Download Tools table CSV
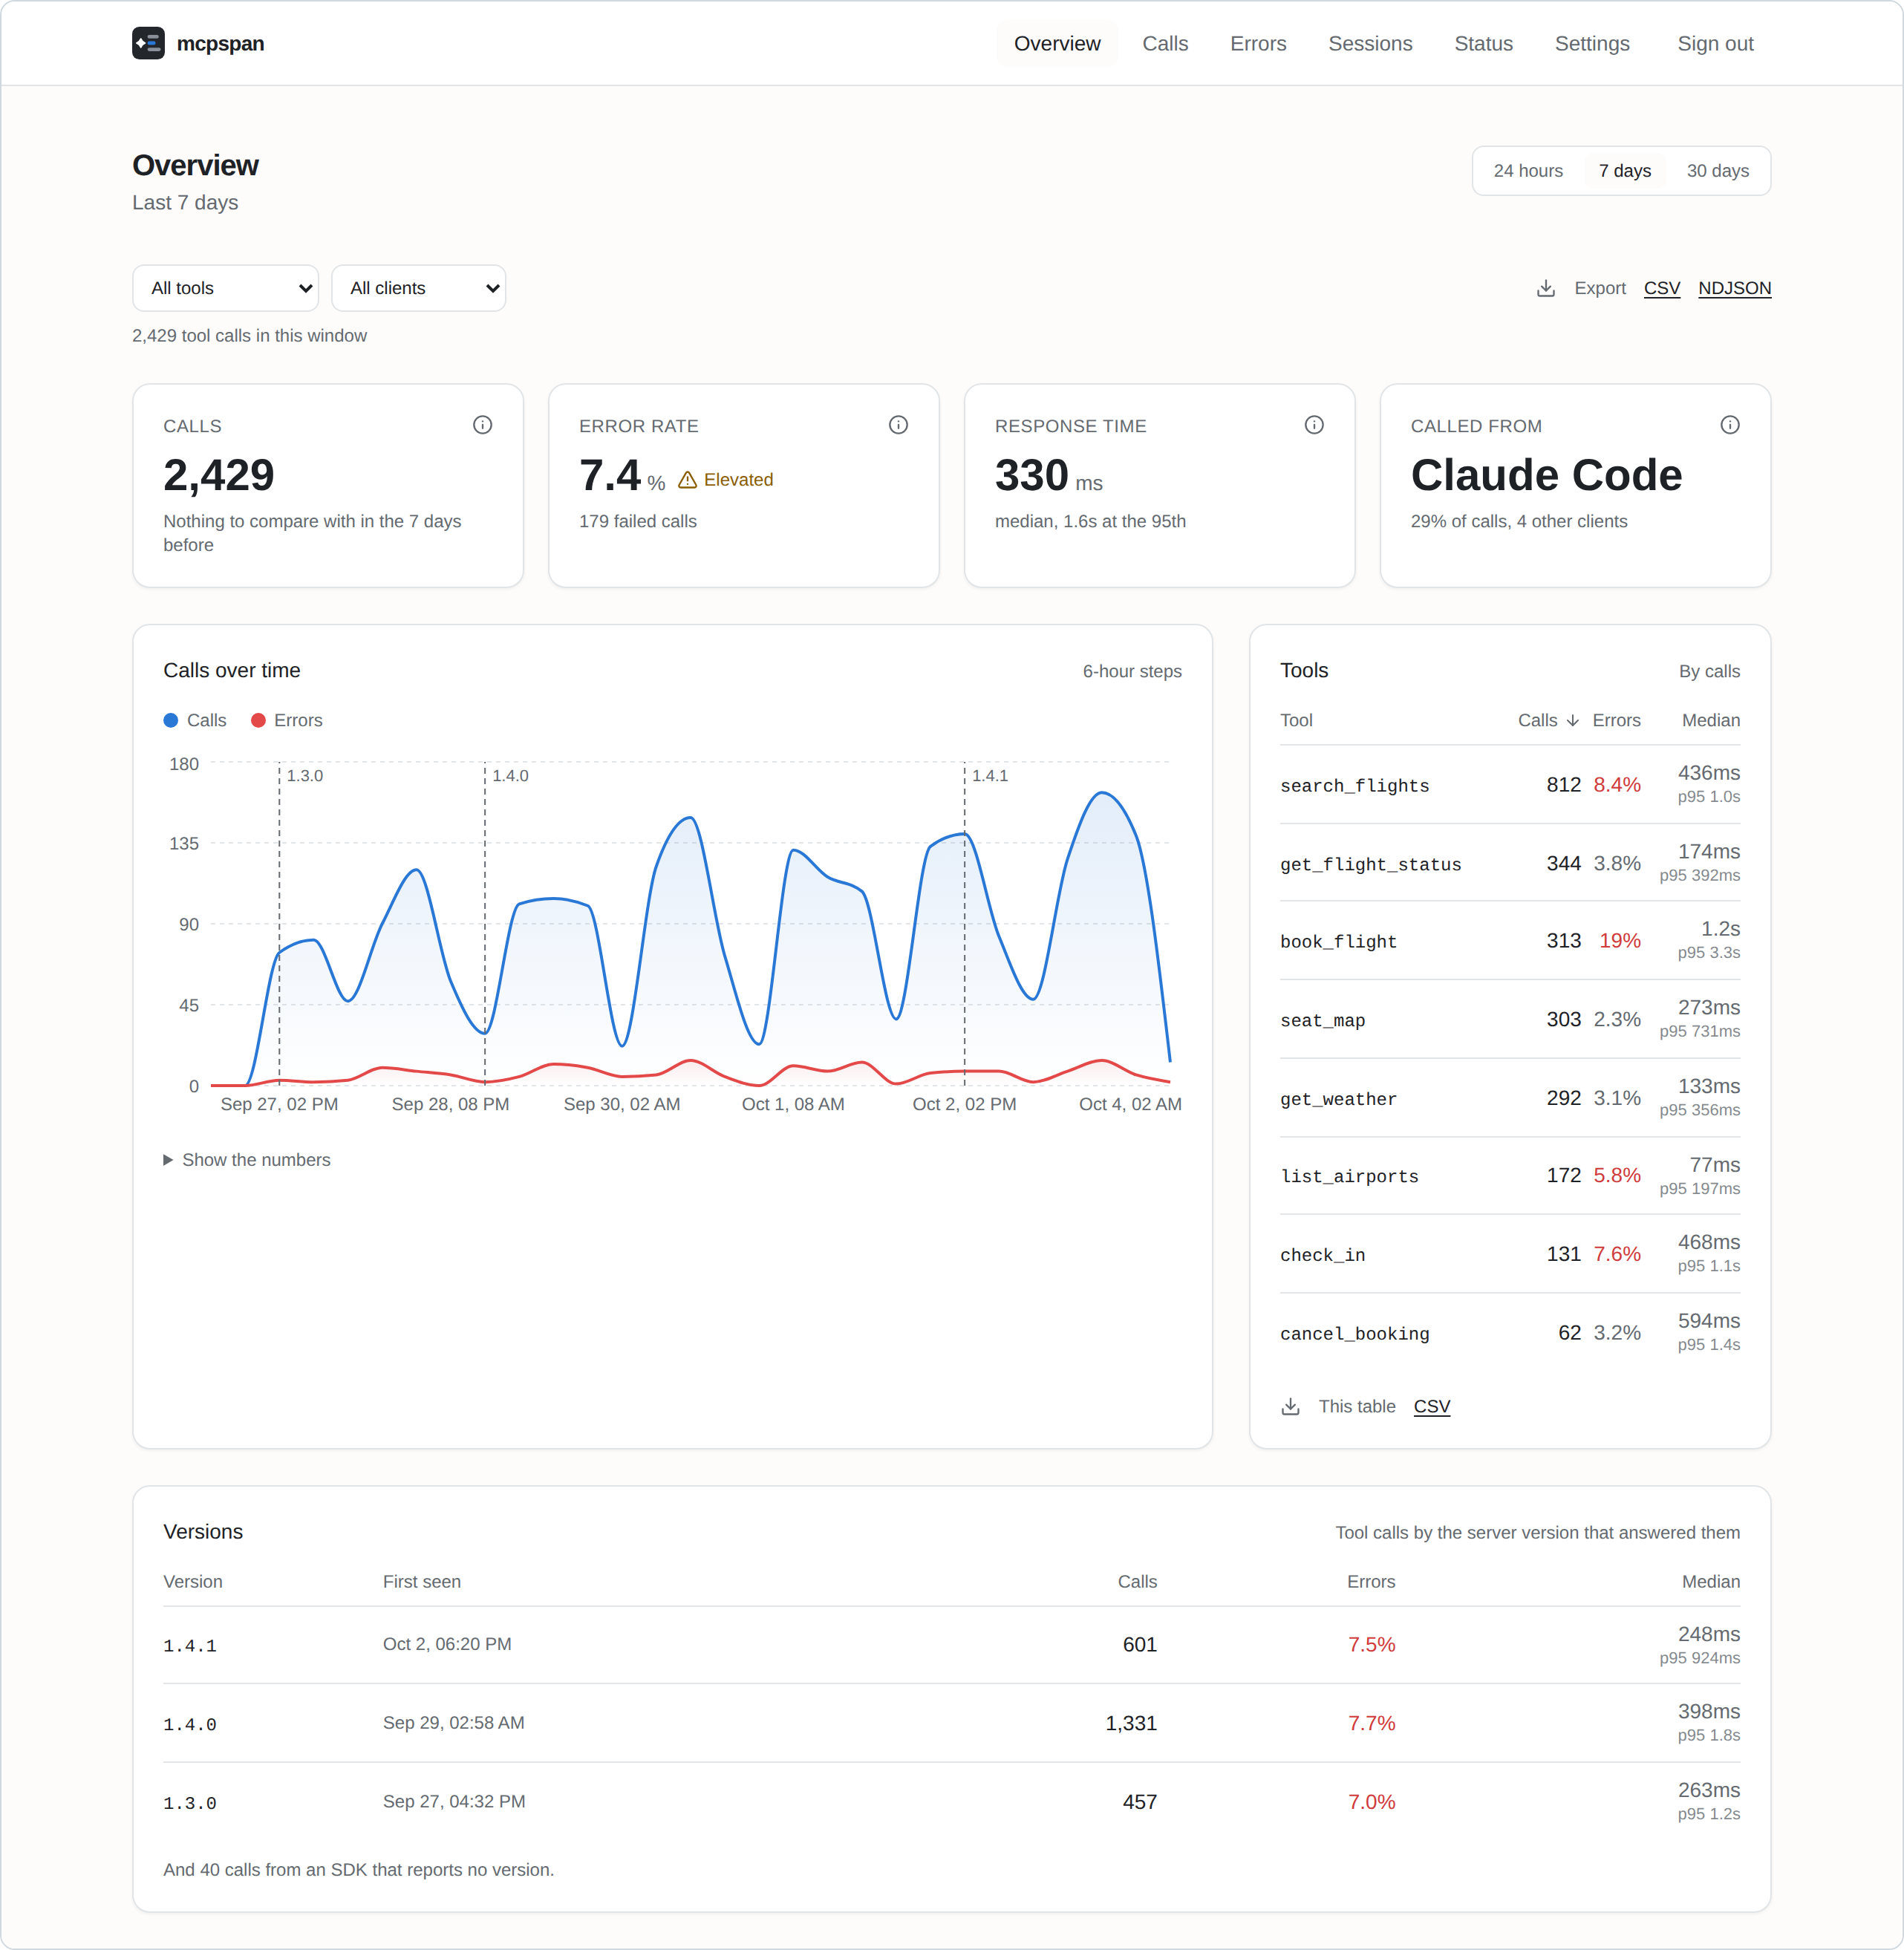The image size is (1904, 1950). point(1432,1407)
